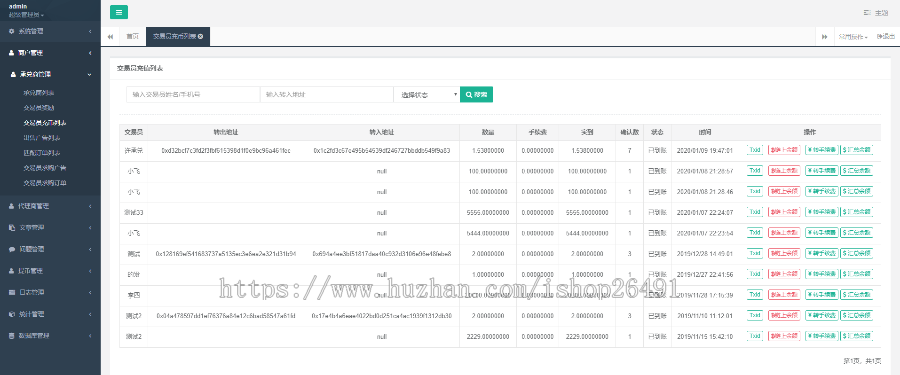
Task: Open 交易员求购订单 in the sidebar
Action: (45, 183)
